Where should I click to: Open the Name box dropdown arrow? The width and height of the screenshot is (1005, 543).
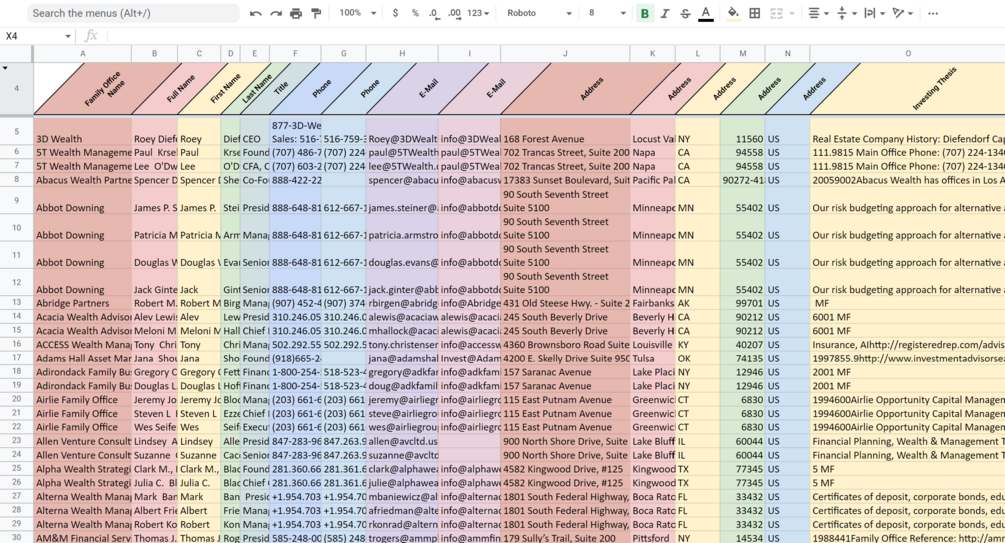pyautogui.click(x=67, y=37)
